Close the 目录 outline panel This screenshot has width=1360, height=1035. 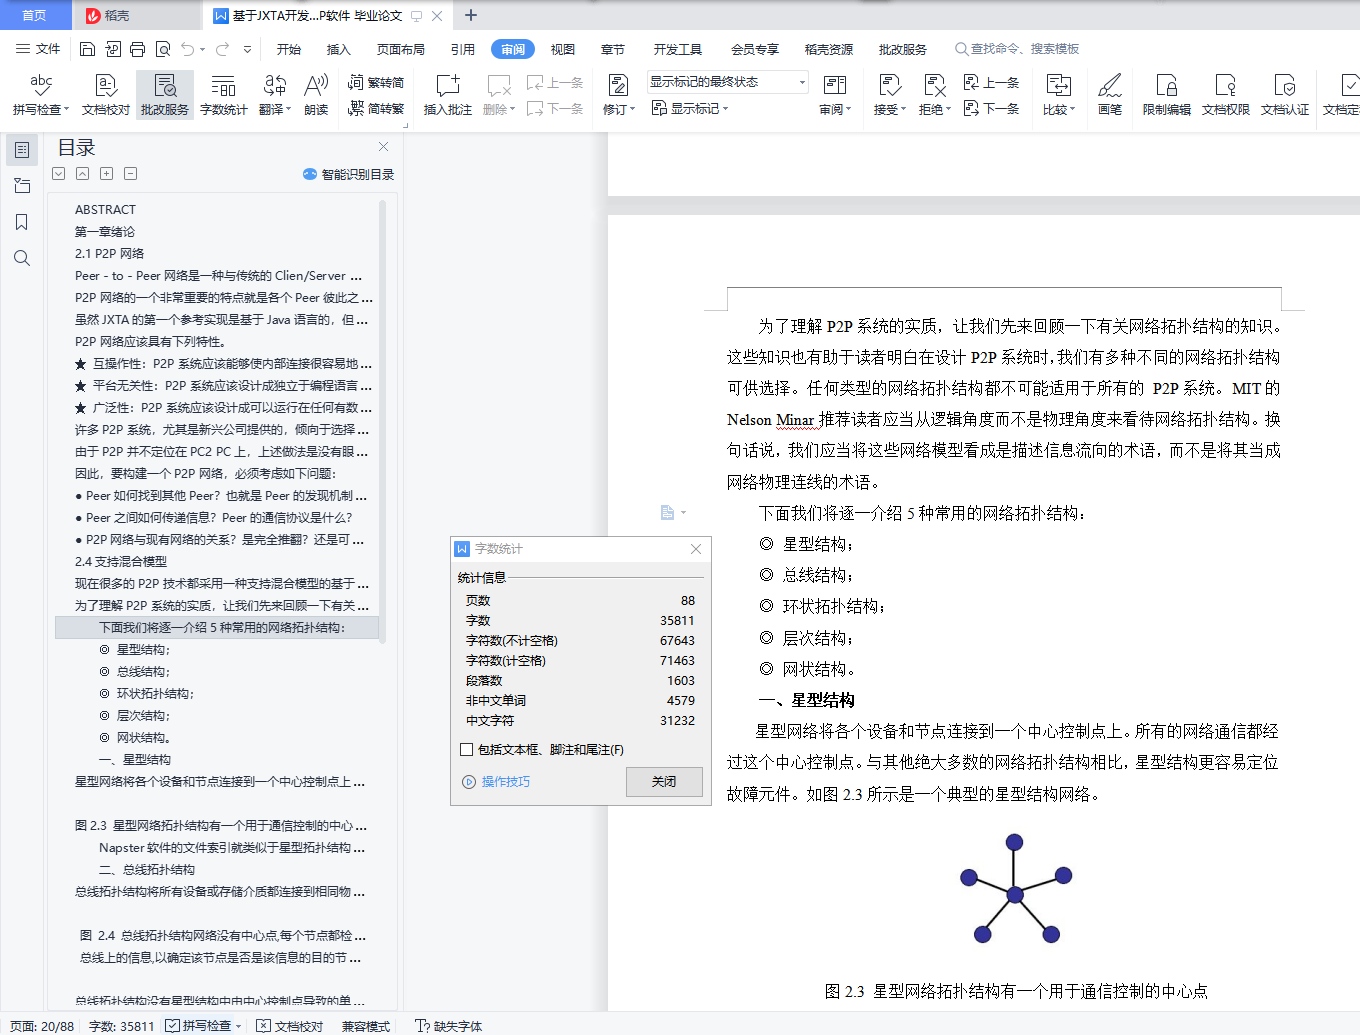383,146
